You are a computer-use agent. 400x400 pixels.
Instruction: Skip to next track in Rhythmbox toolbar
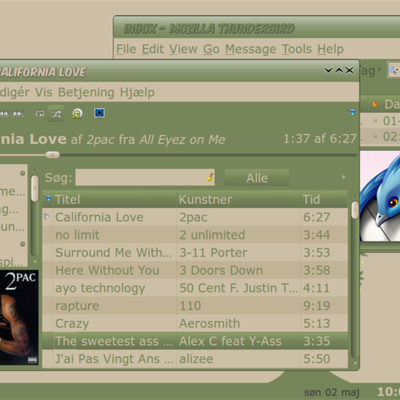tap(18, 114)
